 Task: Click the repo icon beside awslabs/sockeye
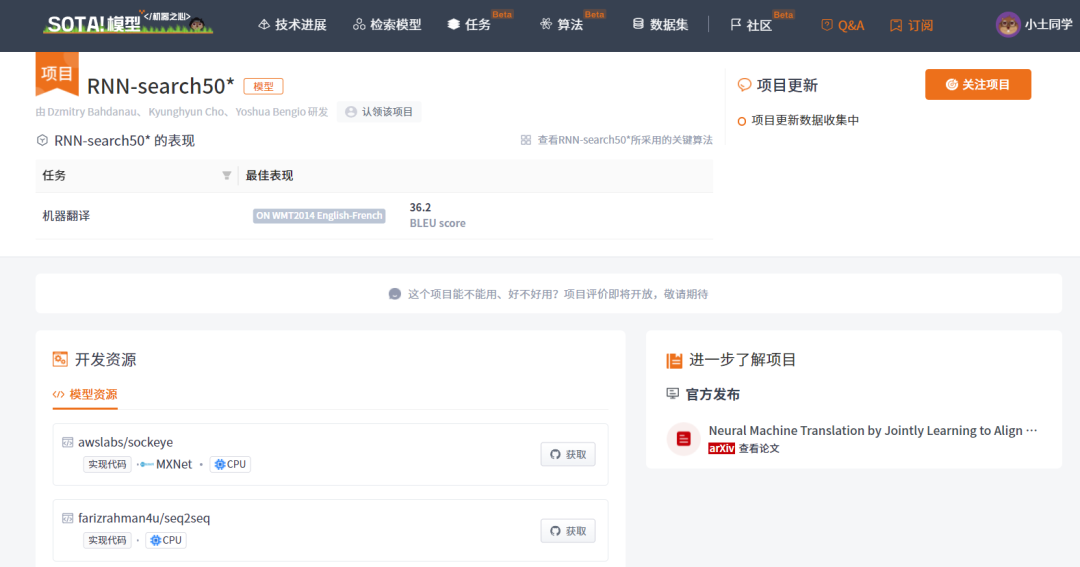coord(68,442)
